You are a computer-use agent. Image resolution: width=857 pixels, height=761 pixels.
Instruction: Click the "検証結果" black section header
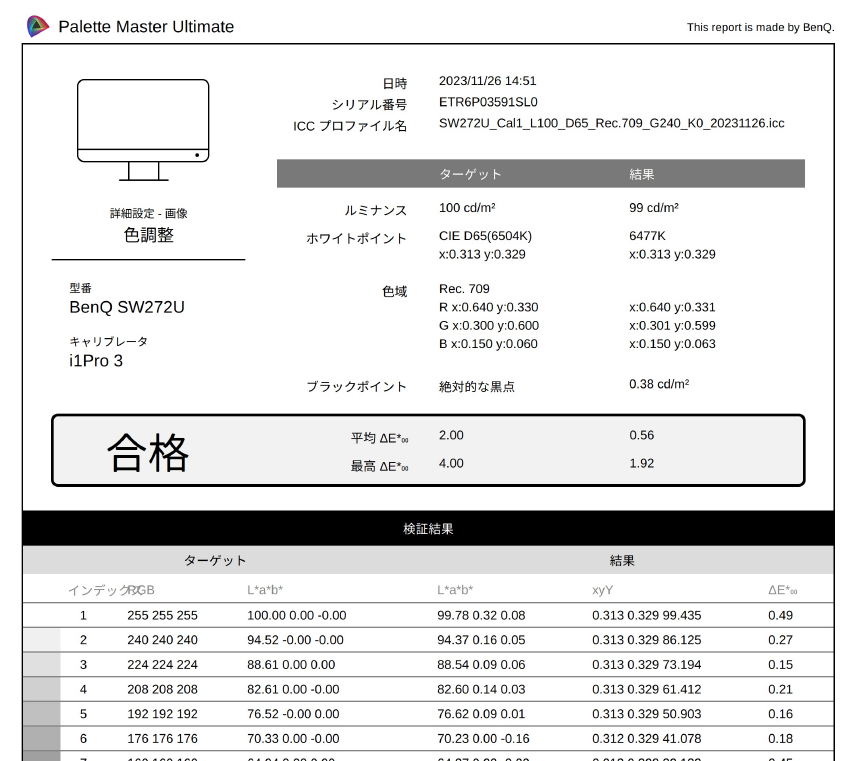pyautogui.click(x=428, y=529)
